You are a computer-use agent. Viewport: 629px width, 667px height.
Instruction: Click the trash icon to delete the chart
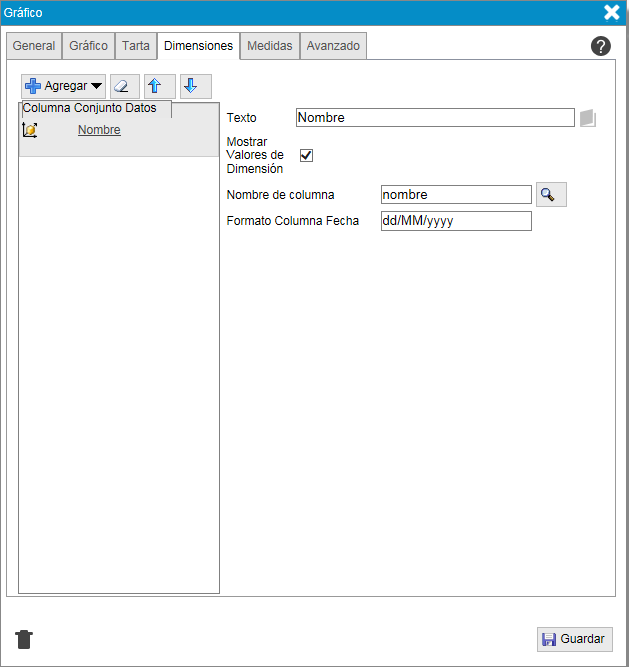pos(24,640)
